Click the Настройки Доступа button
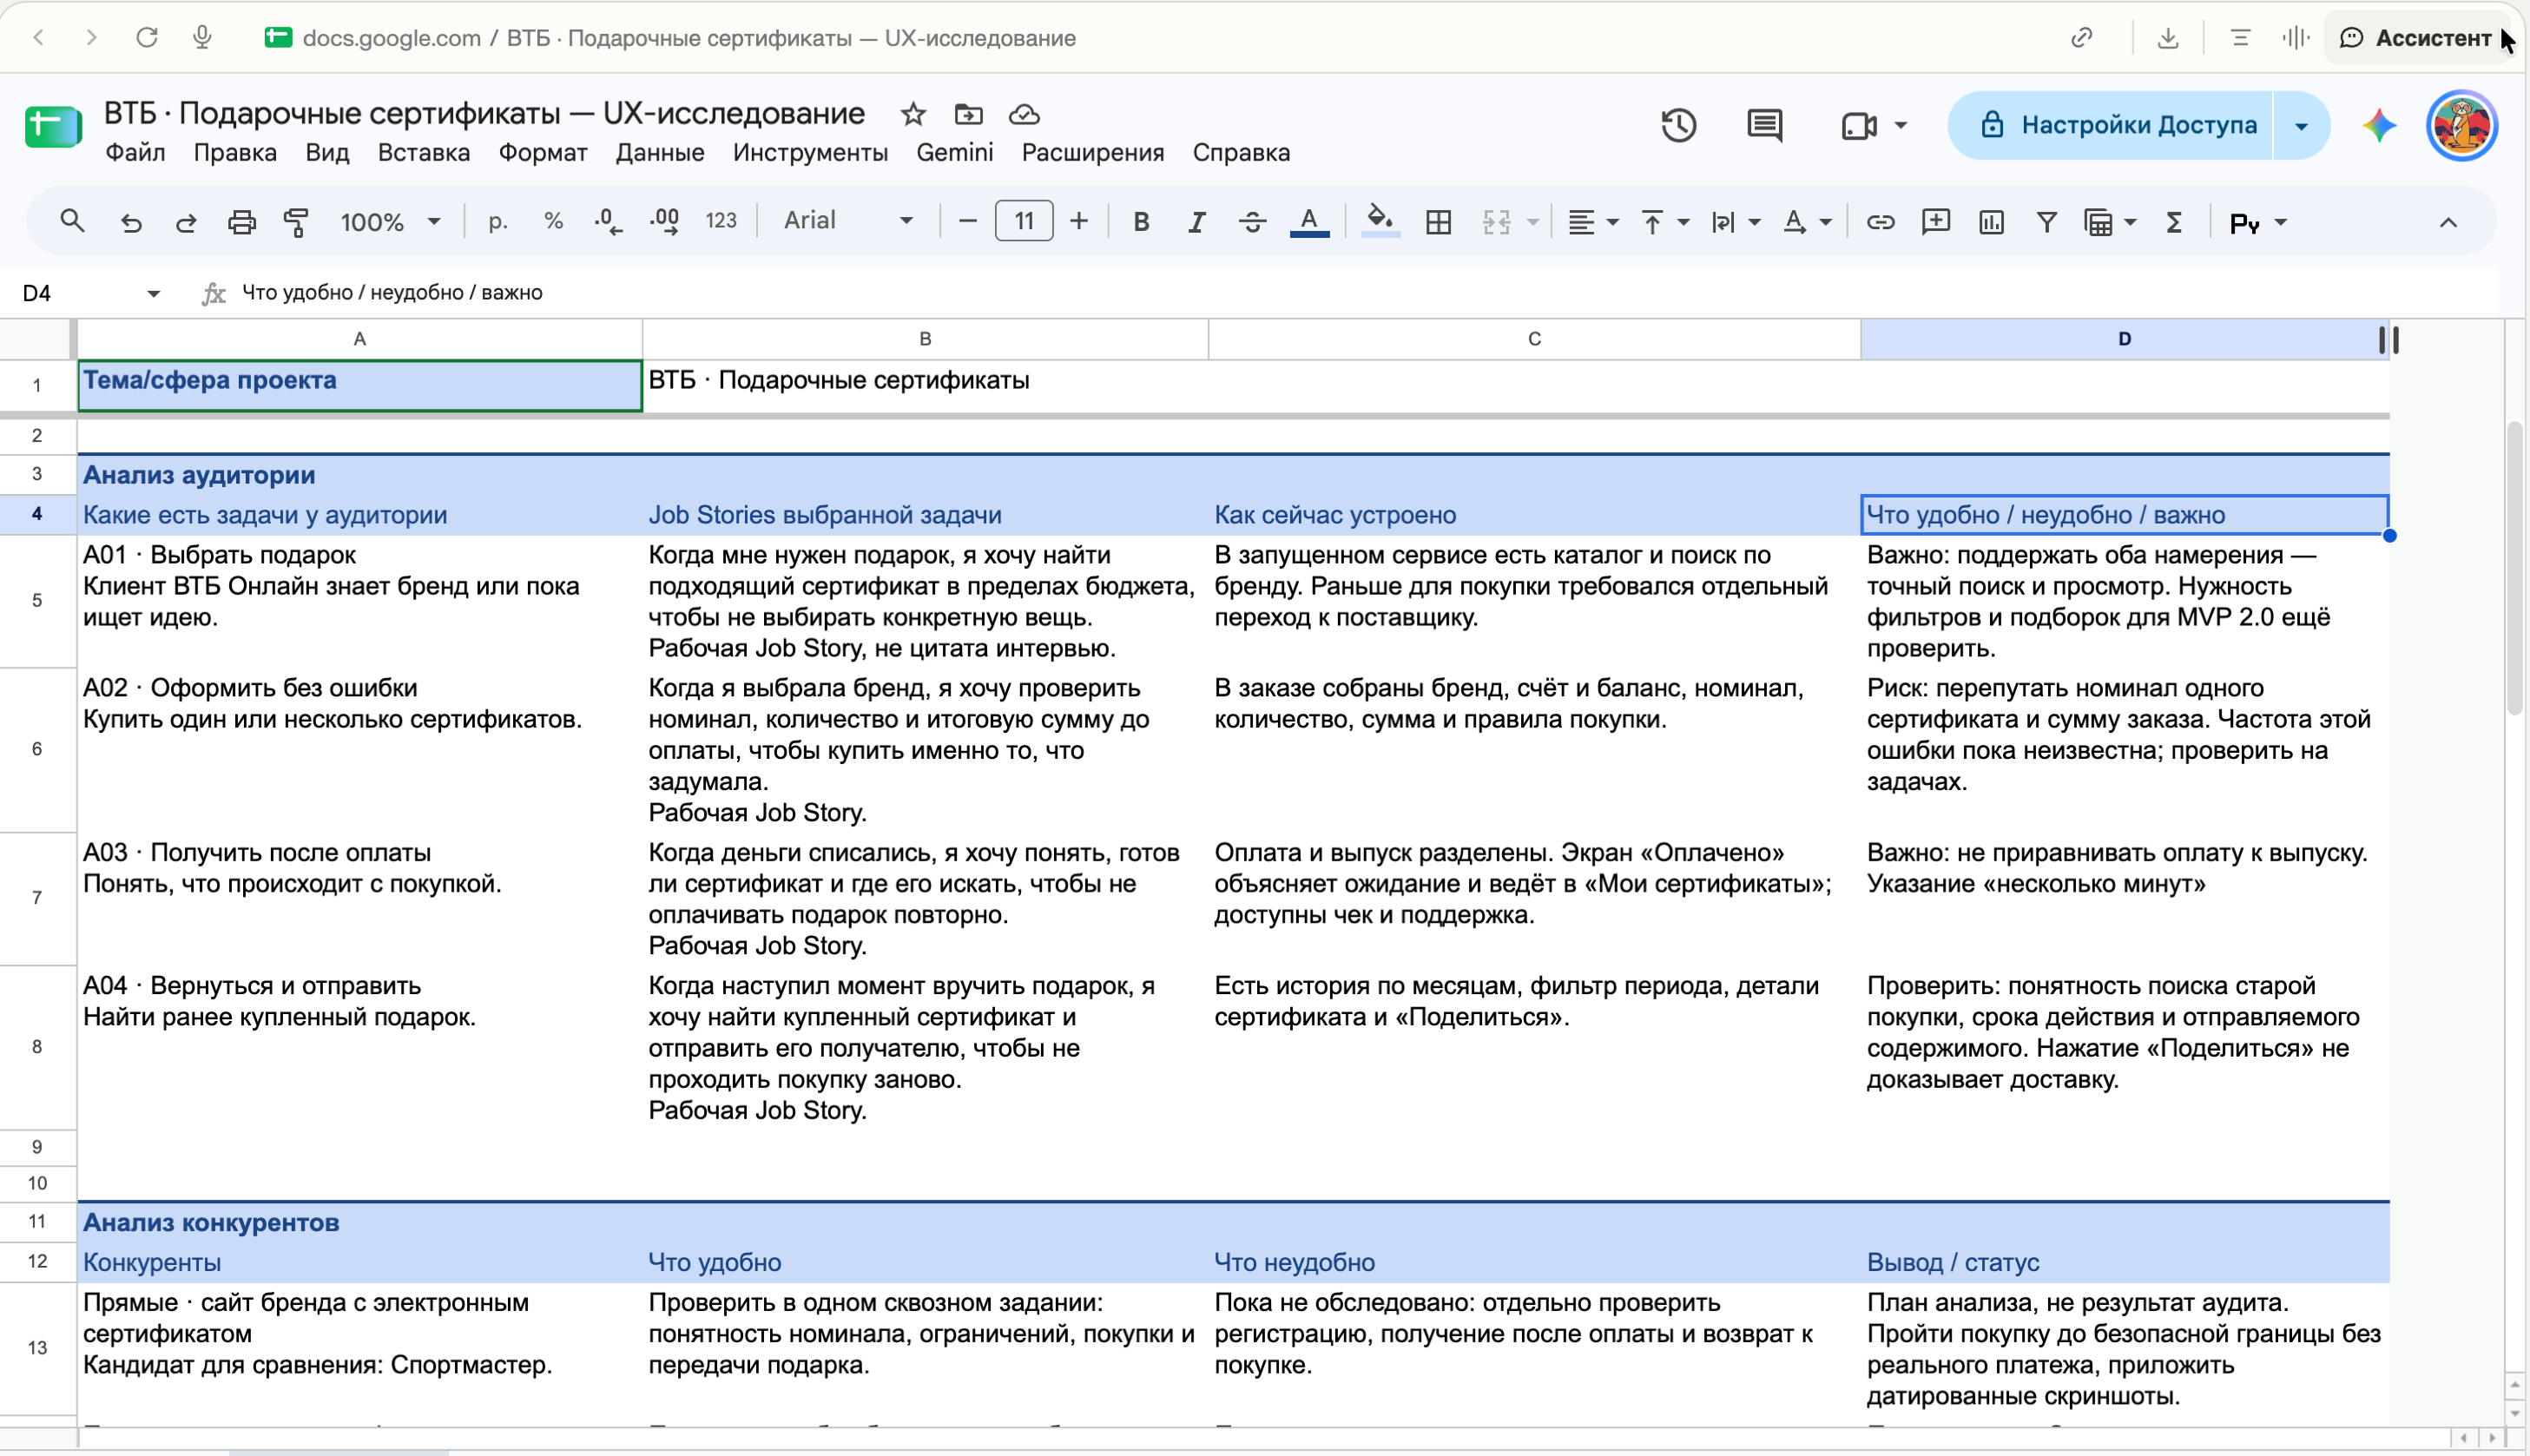This screenshot has width=2530, height=1456. [x=2111, y=126]
